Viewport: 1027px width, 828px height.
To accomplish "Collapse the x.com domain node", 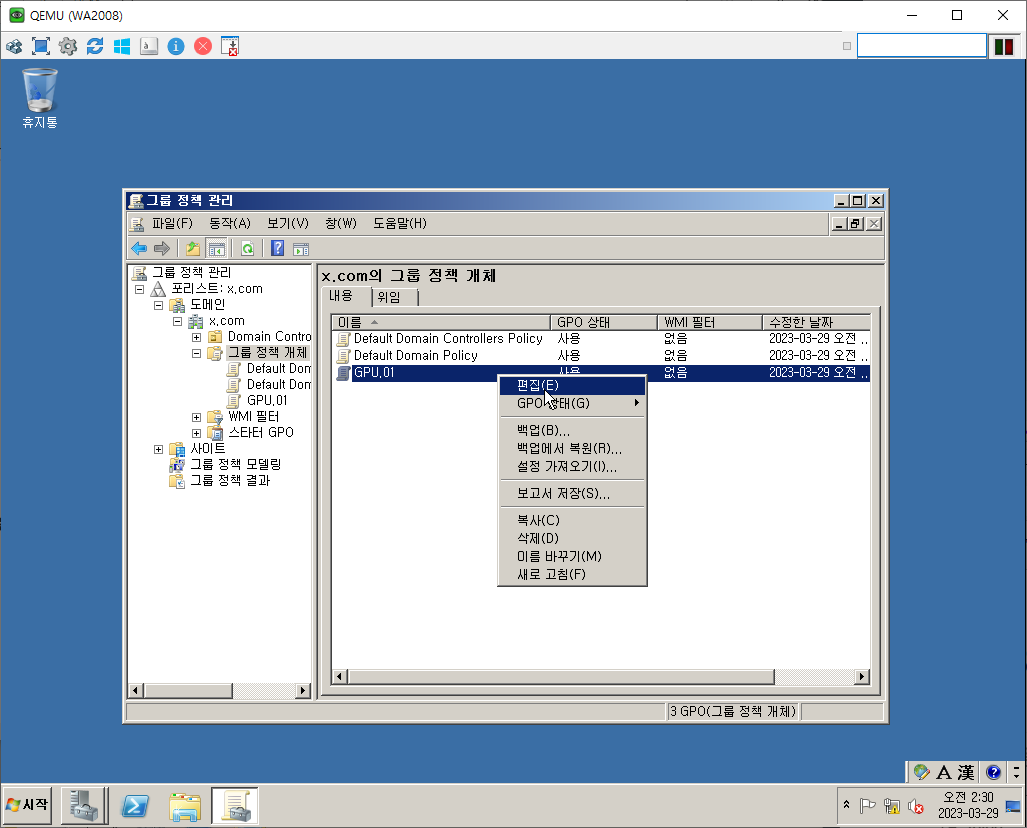I will click(177, 321).
